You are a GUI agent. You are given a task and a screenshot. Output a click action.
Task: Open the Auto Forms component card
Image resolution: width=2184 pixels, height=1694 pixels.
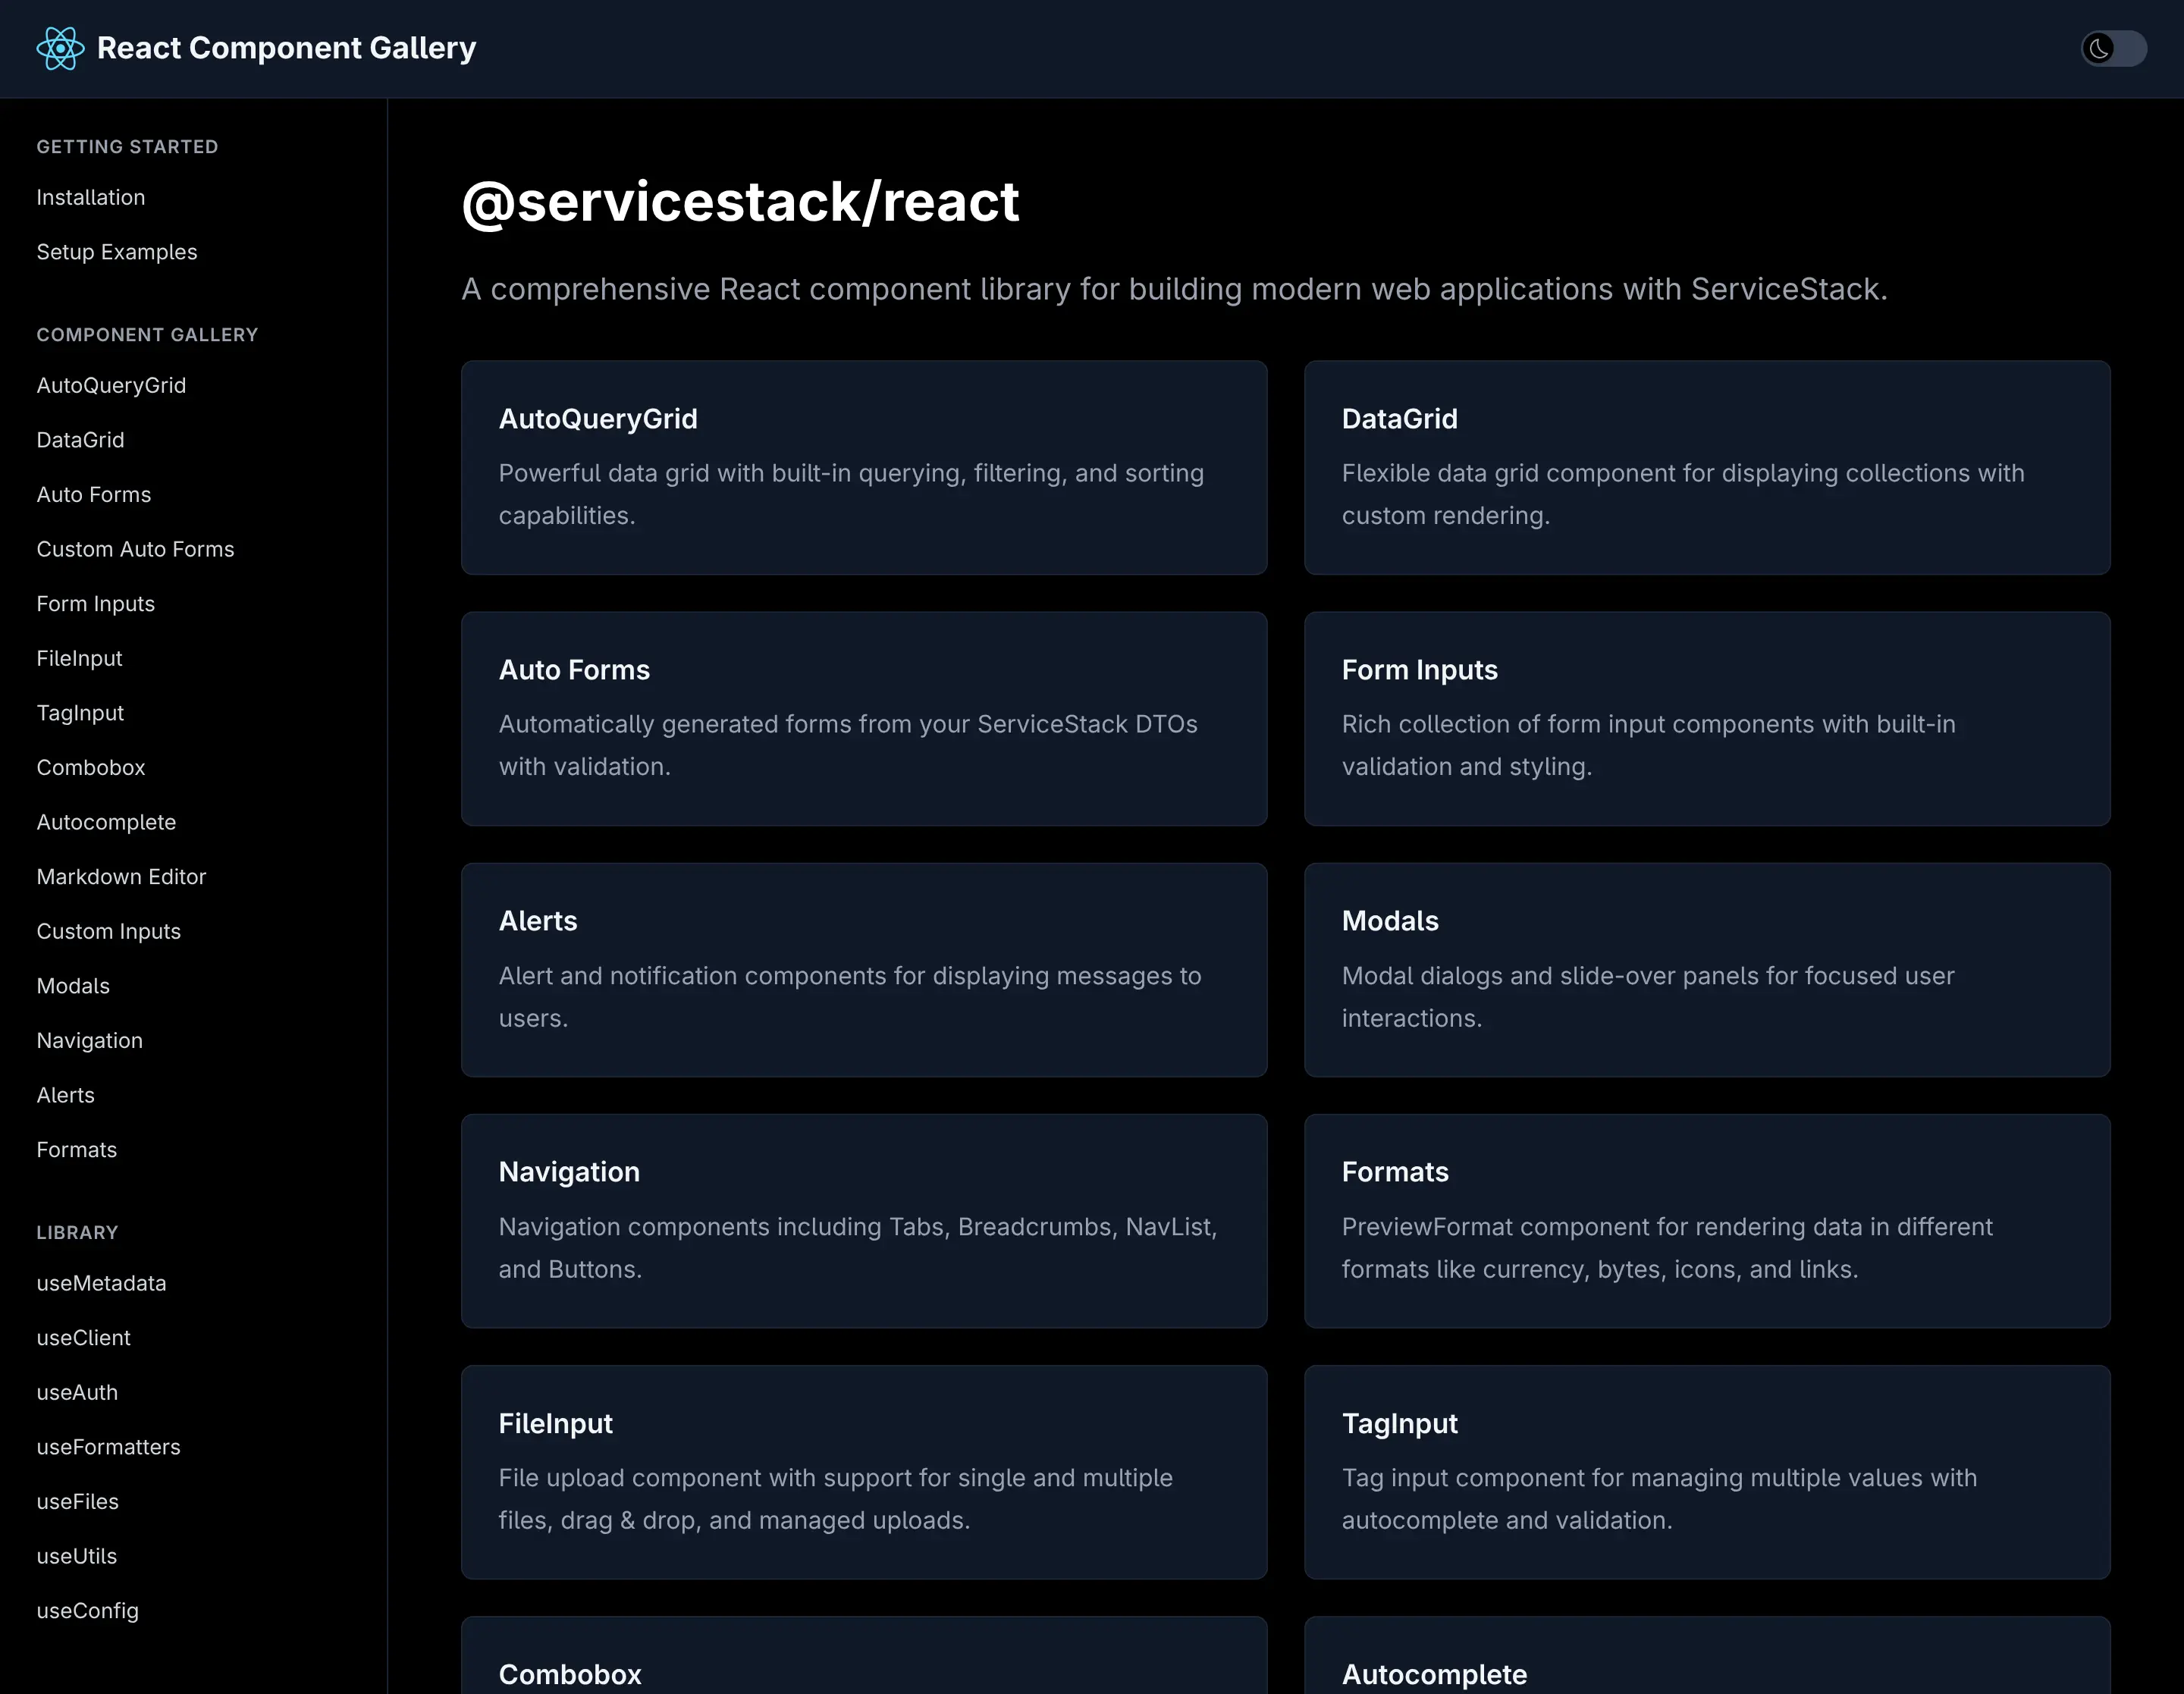pyautogui.click(x=864, y=719)
